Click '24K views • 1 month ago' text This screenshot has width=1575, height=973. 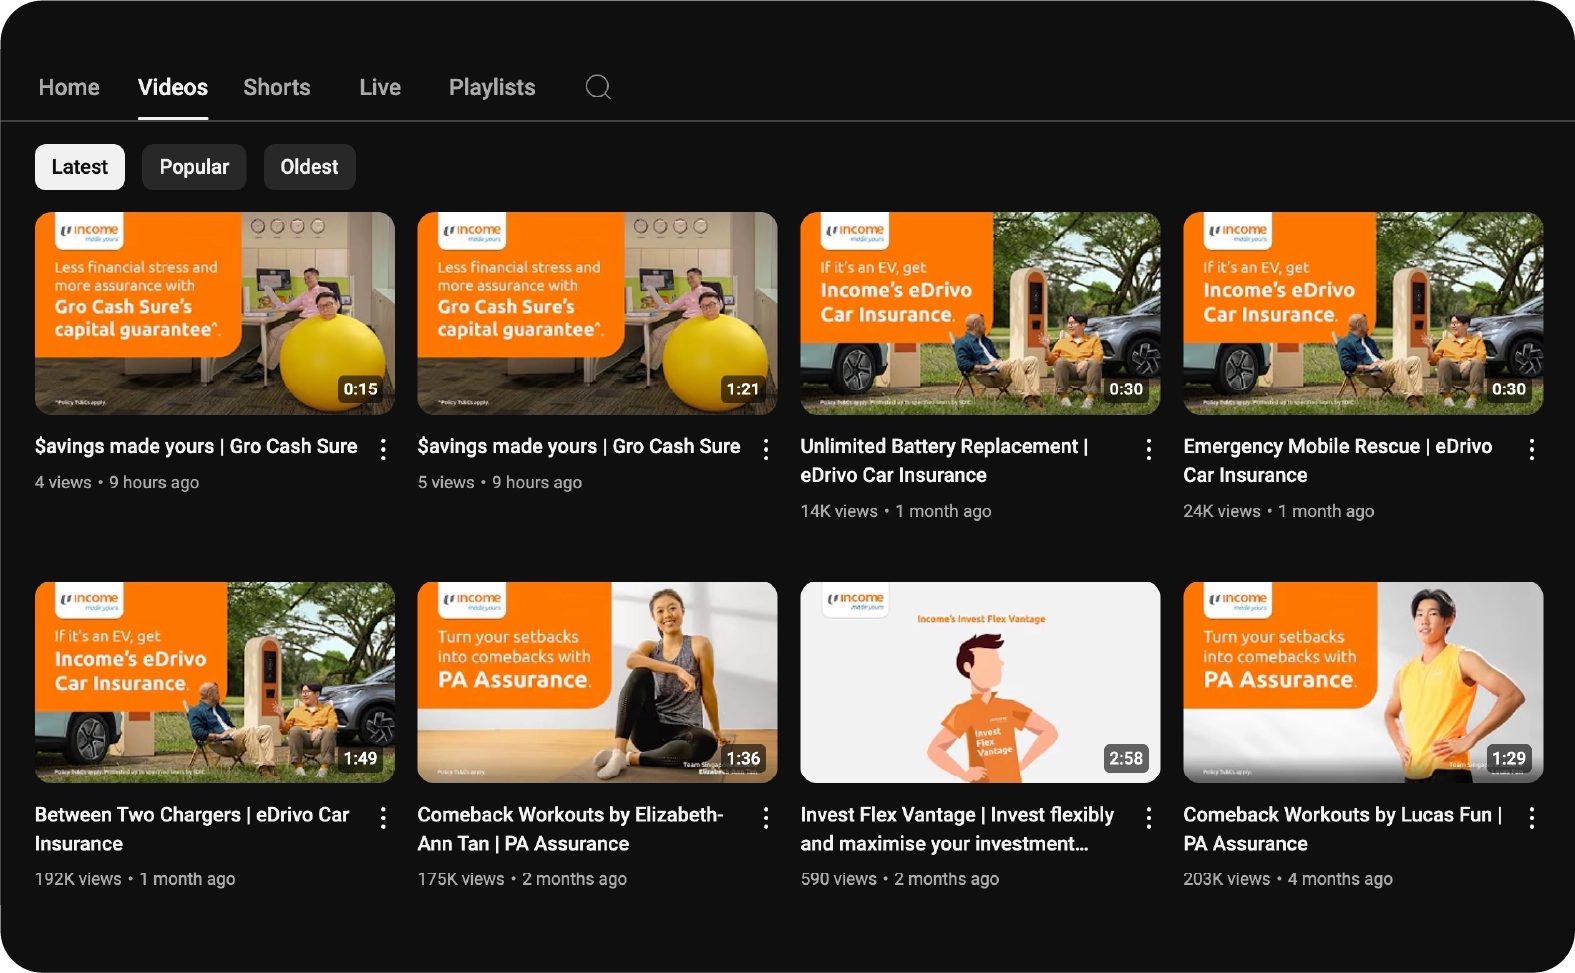(1279, 511)
